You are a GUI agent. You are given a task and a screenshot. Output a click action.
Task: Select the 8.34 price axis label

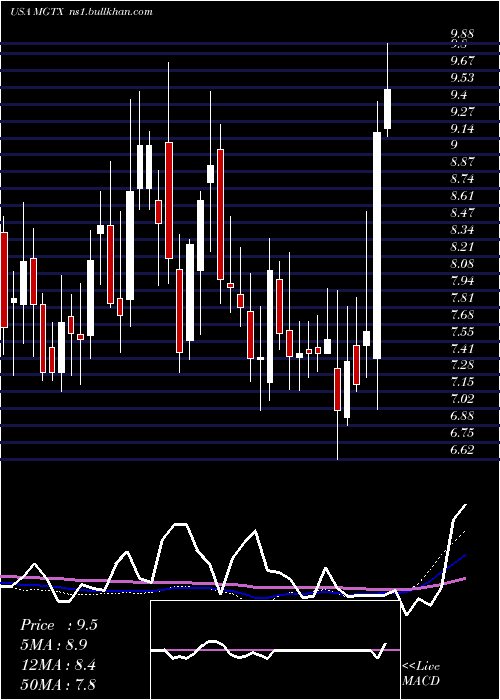pyautogui.click(x=462, y=230)
